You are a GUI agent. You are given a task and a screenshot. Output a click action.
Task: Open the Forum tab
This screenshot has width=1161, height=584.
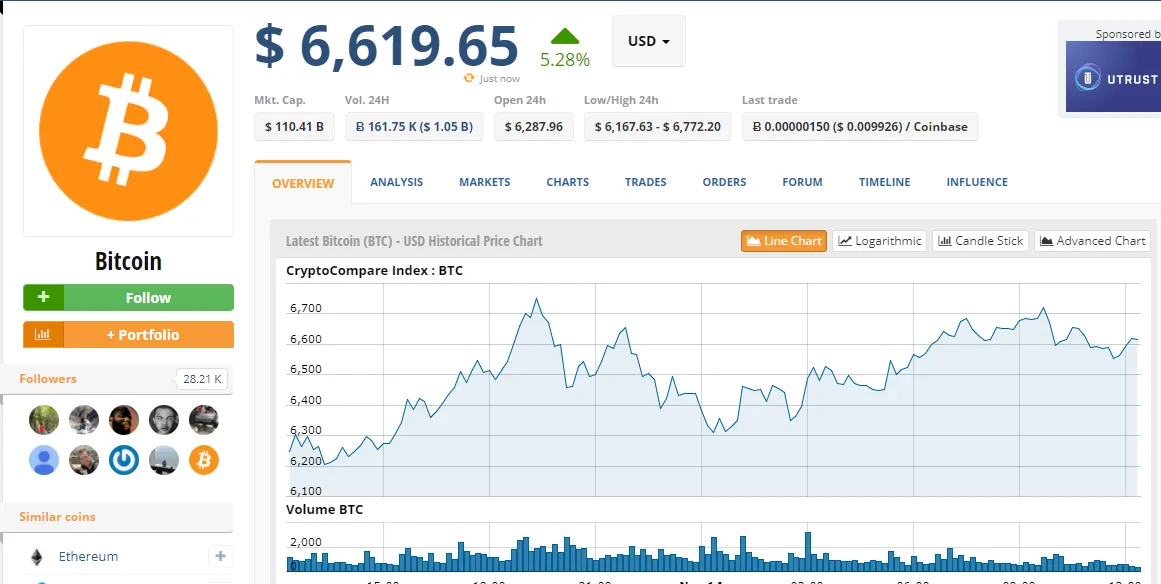[803, 182]
